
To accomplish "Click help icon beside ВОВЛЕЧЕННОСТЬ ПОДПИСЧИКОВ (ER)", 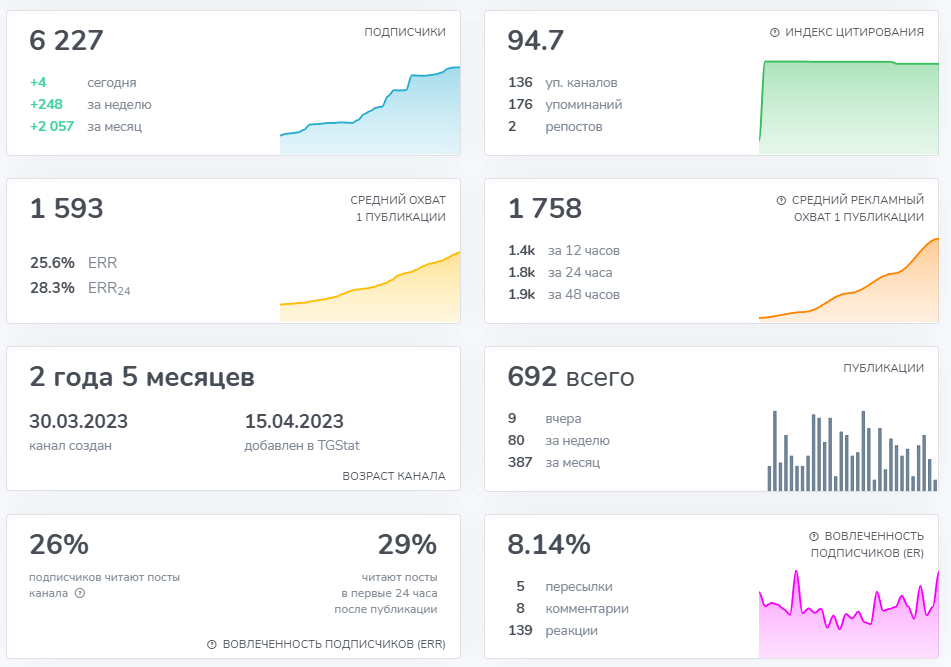I will [x=814, y=537].
